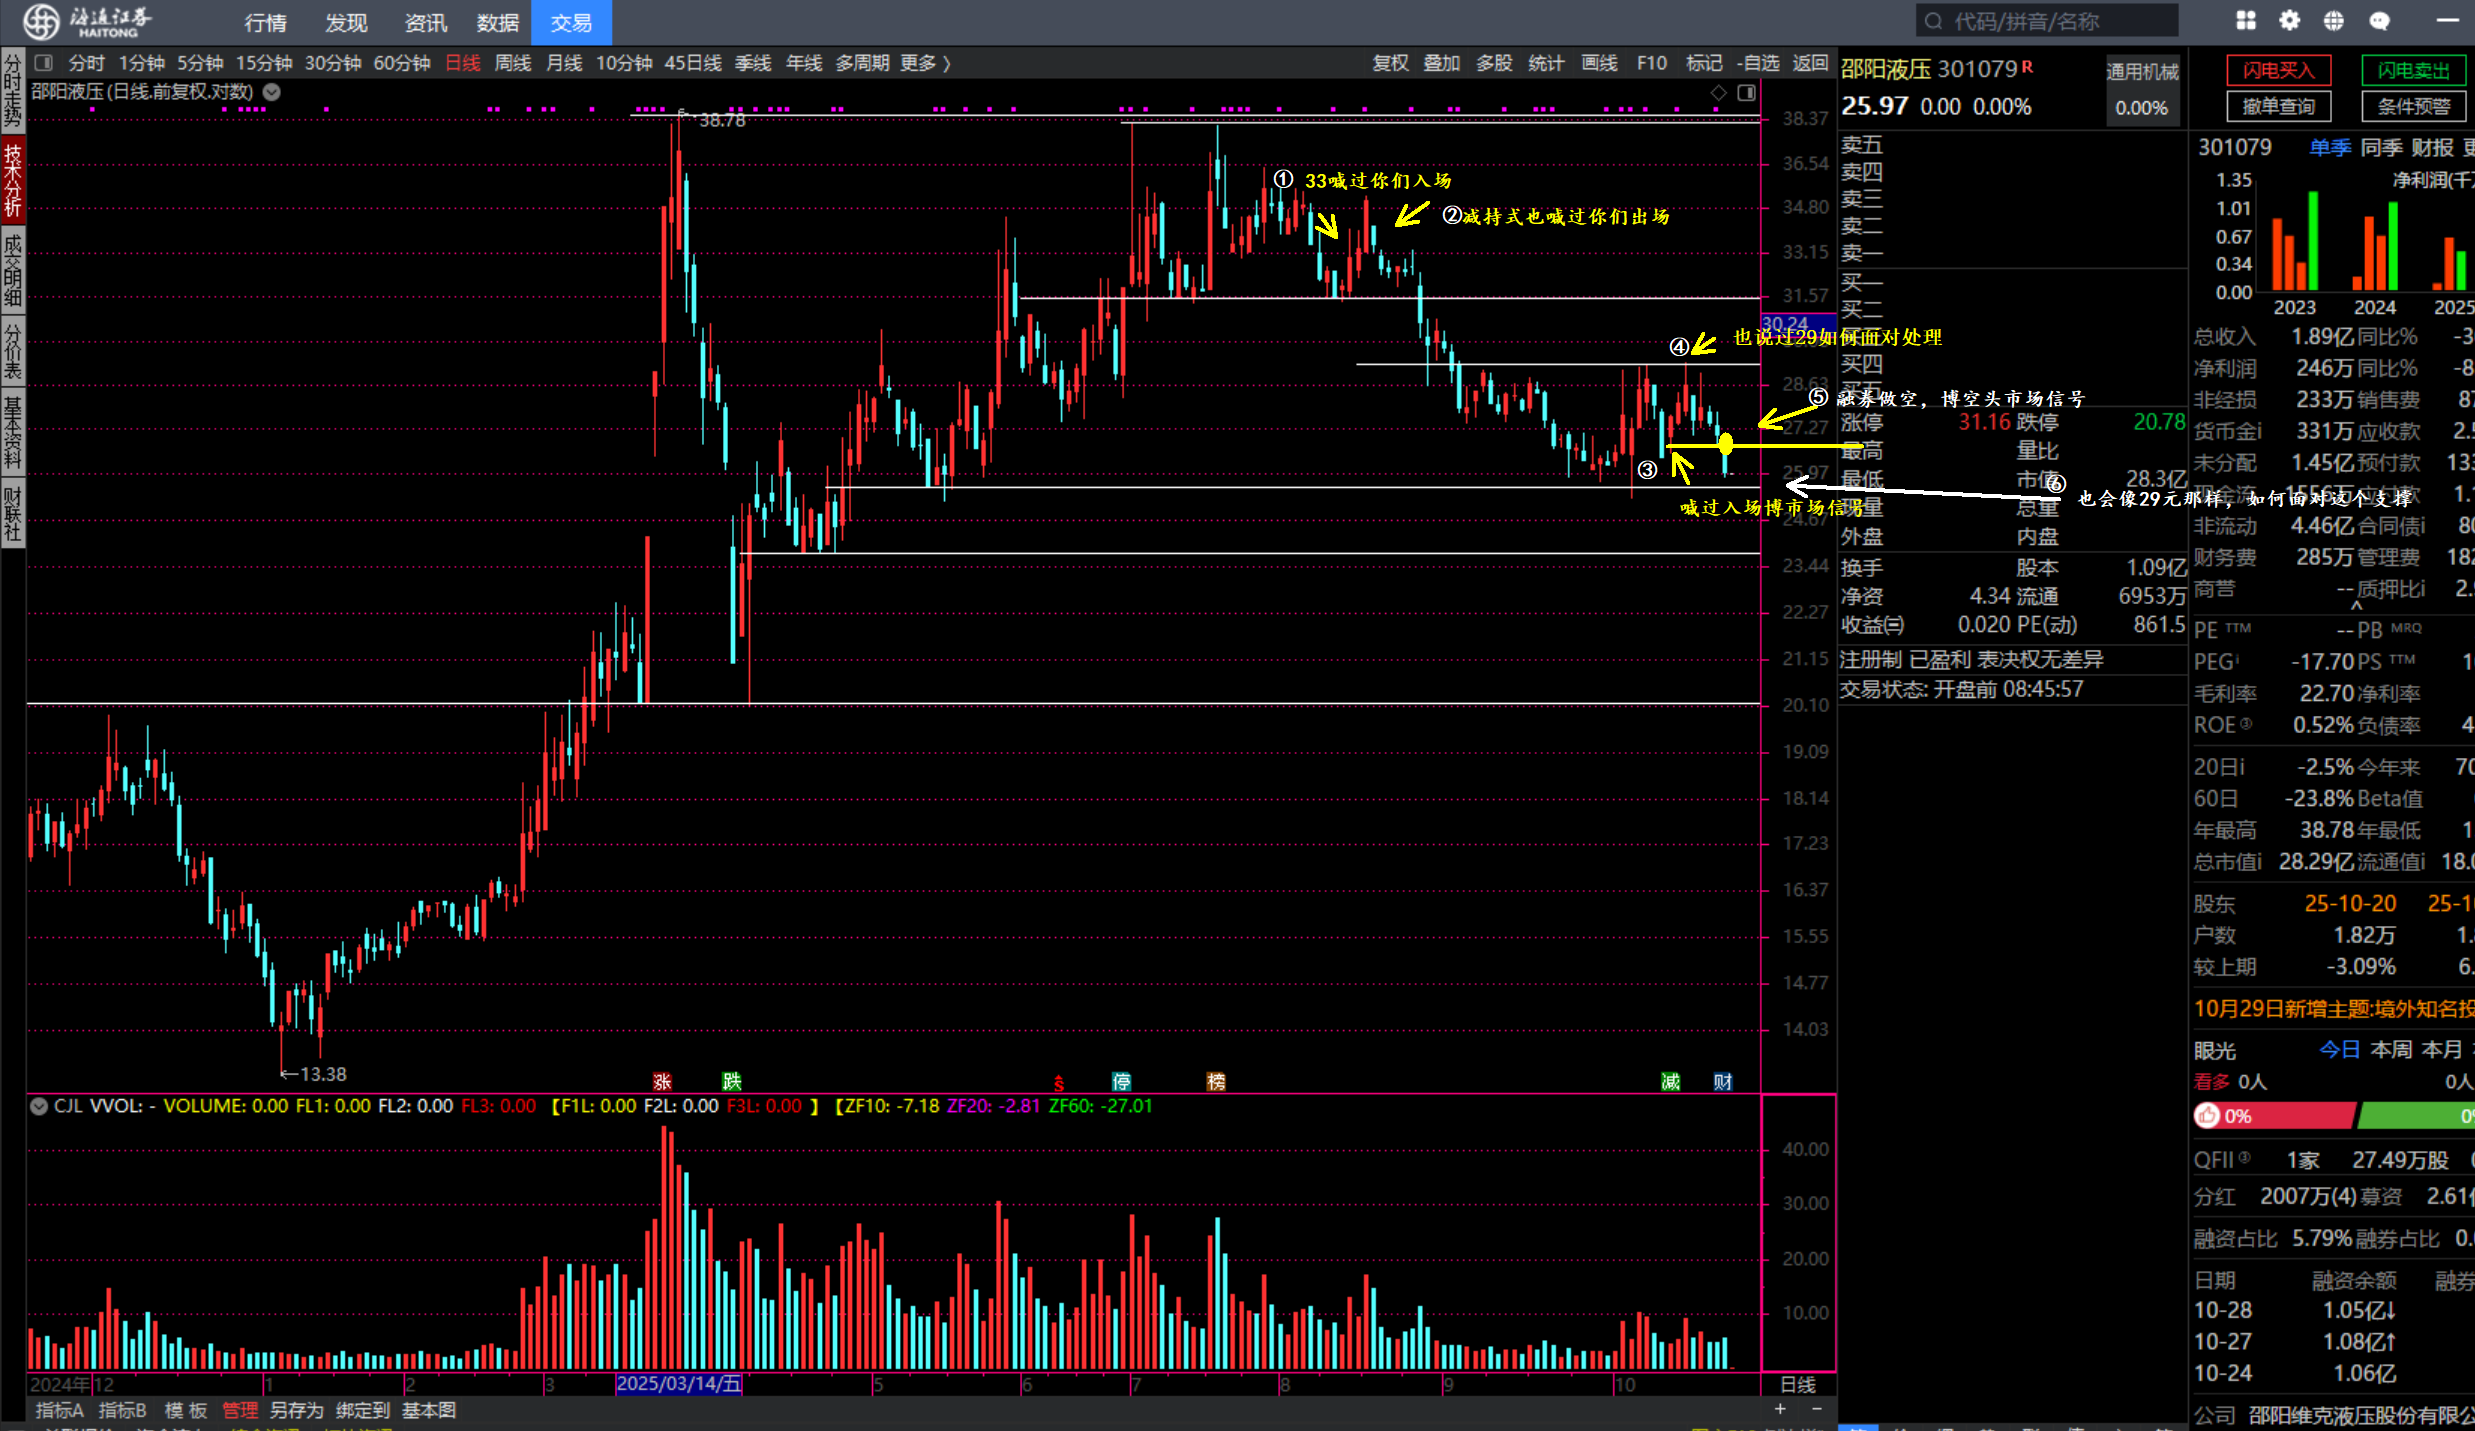Click the stock code search field
2475x1431 pixels.
pyautogui.click(x=2047, y=21)
